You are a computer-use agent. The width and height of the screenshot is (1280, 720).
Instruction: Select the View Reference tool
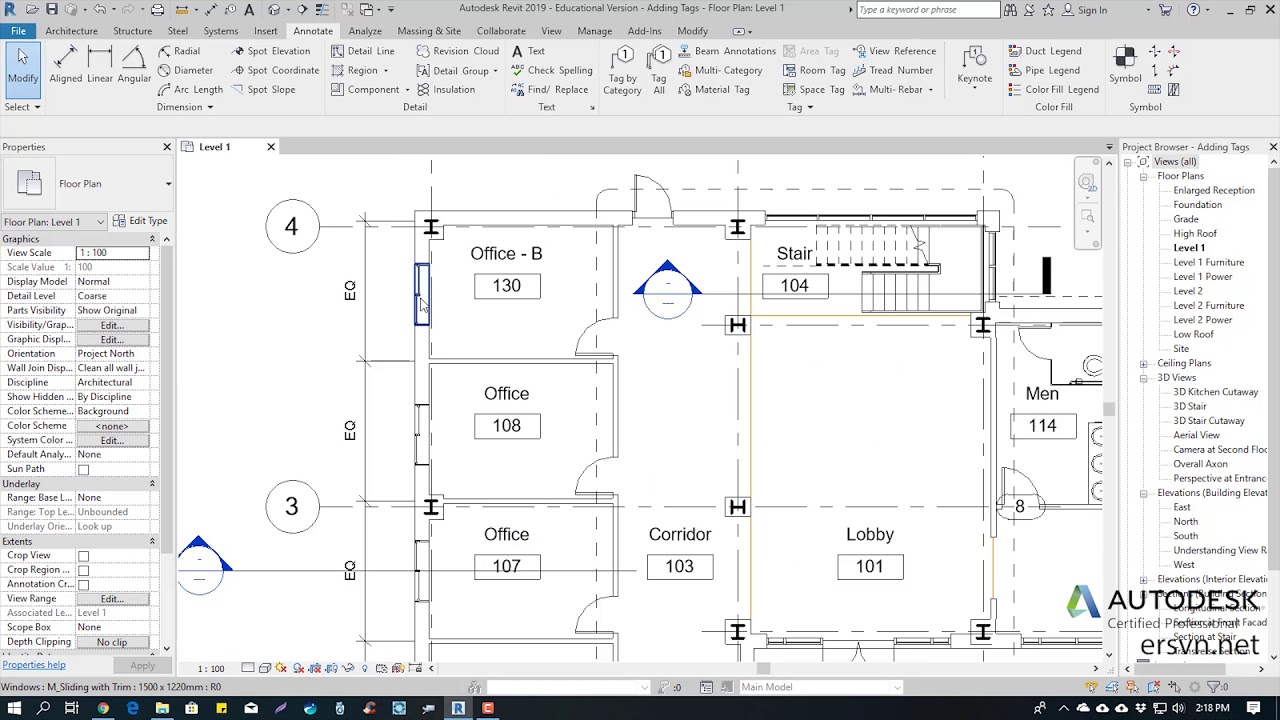click(894, 51)
